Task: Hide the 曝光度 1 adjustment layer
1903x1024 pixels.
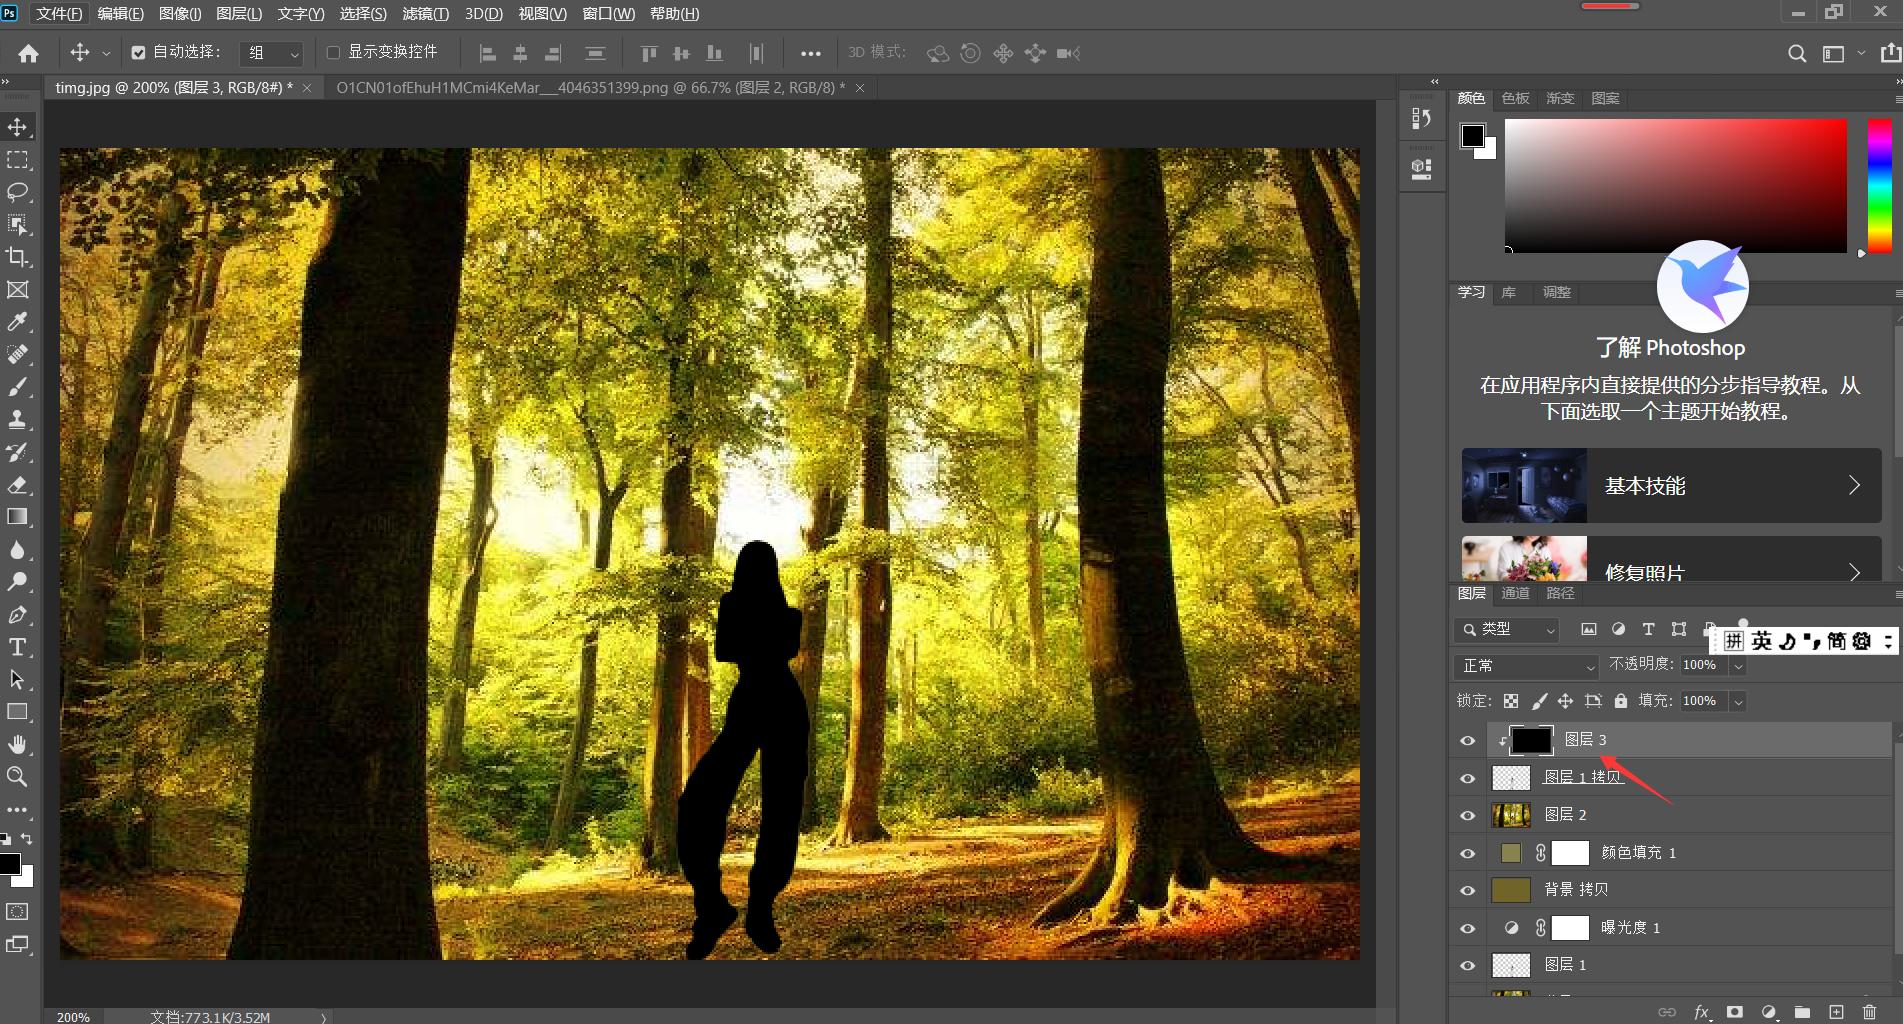Action: [x=1467, y=928]
